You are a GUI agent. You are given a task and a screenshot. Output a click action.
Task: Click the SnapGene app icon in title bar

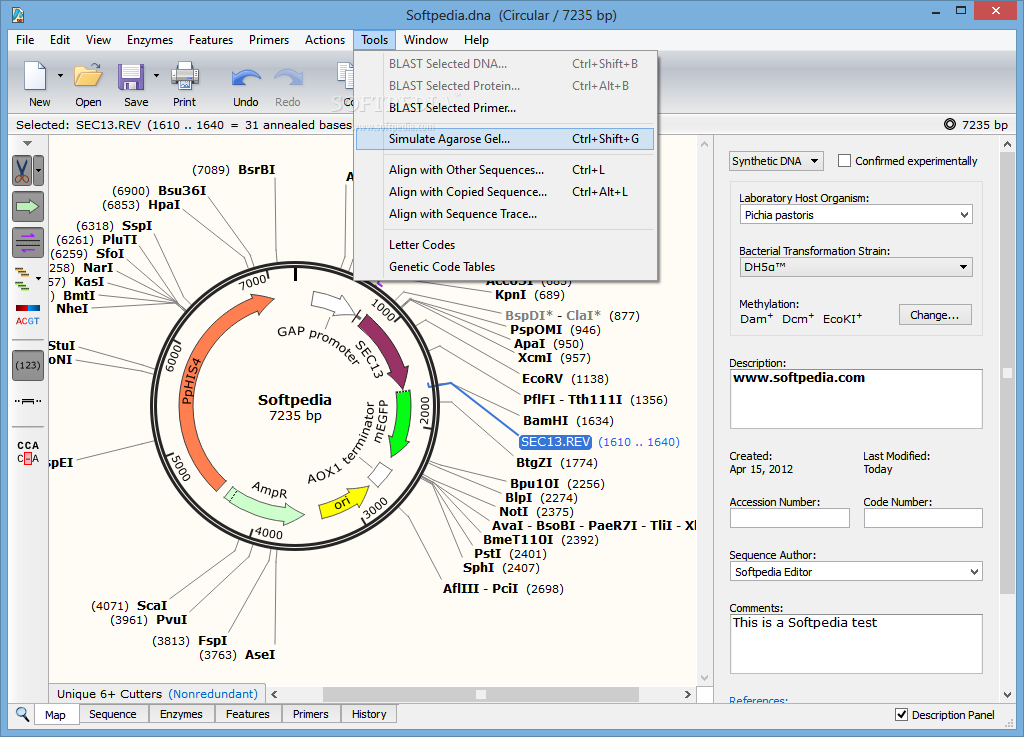point(18,14)
